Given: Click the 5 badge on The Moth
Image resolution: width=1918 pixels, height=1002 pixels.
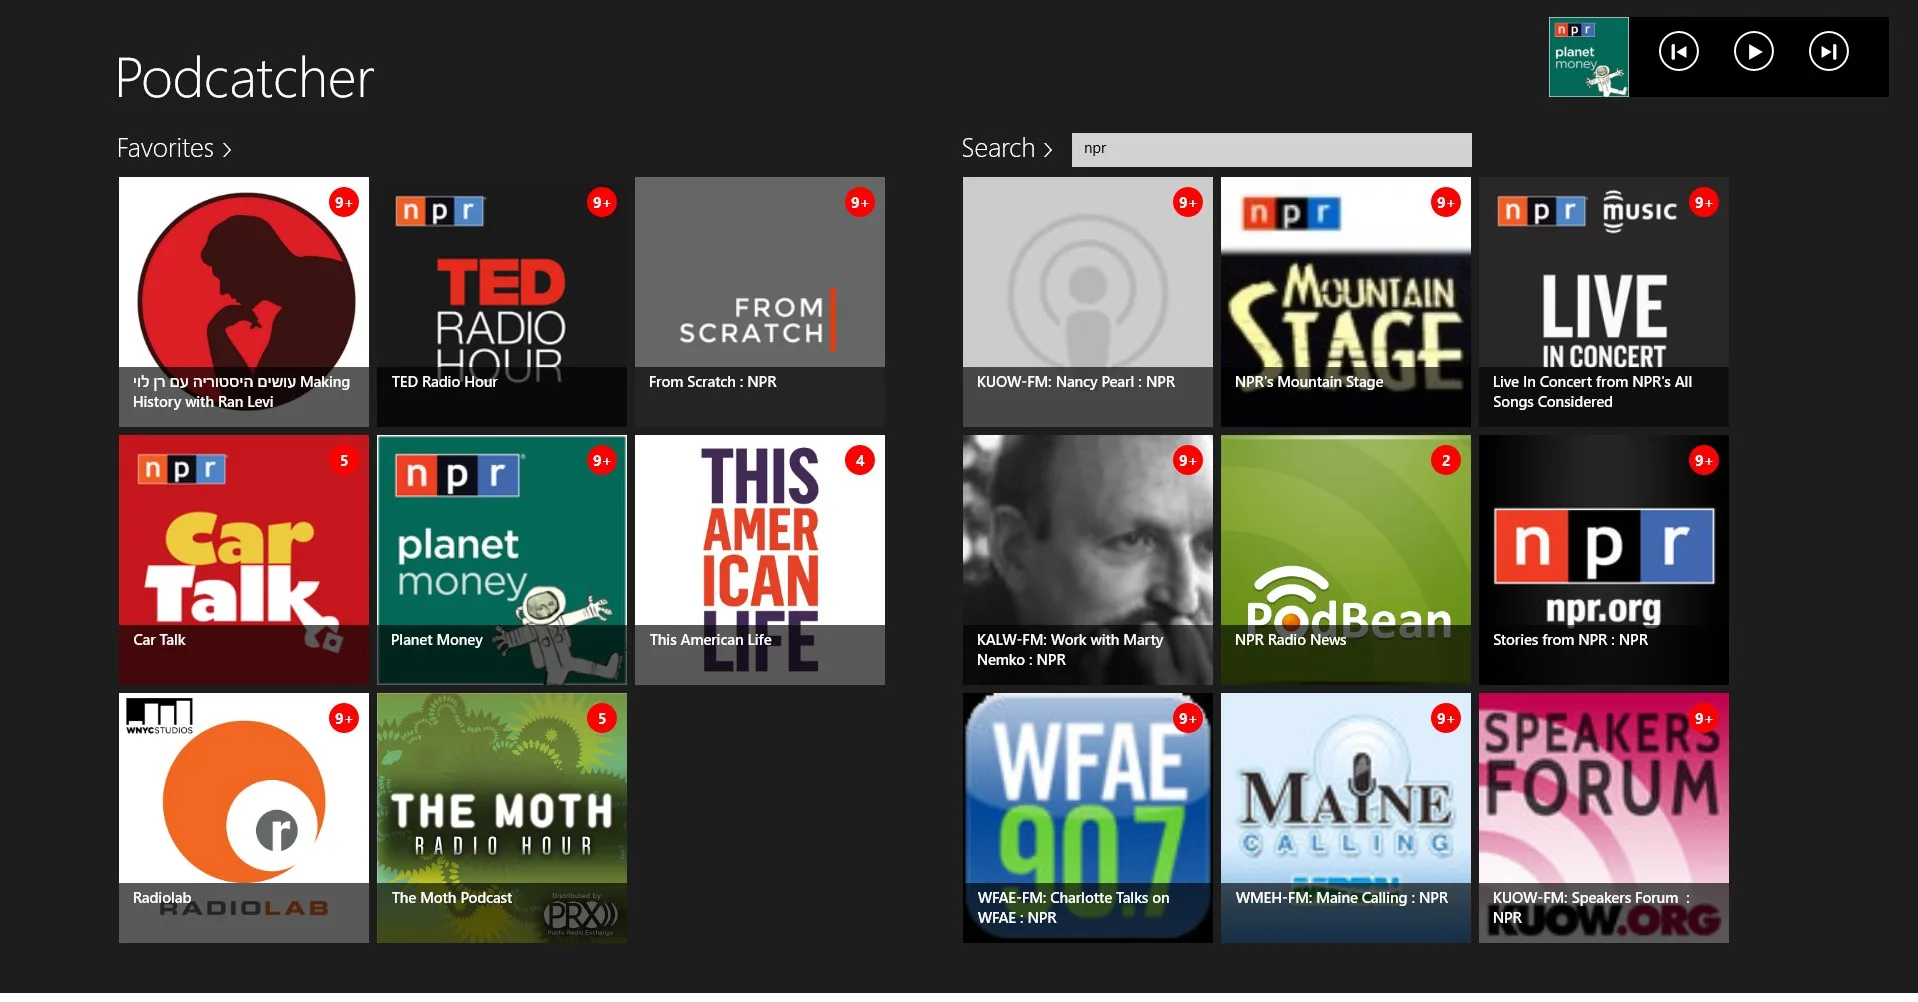Looking at the screenshot, I should (x=602, y=719).
